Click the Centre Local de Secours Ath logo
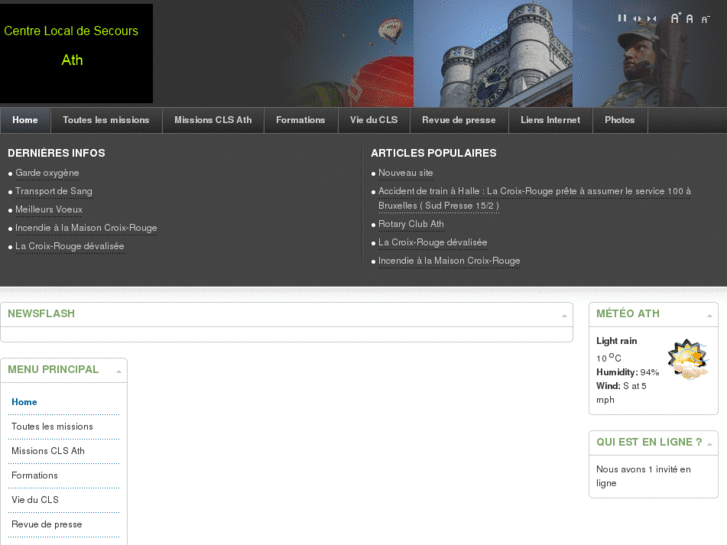 click(76, 53)
